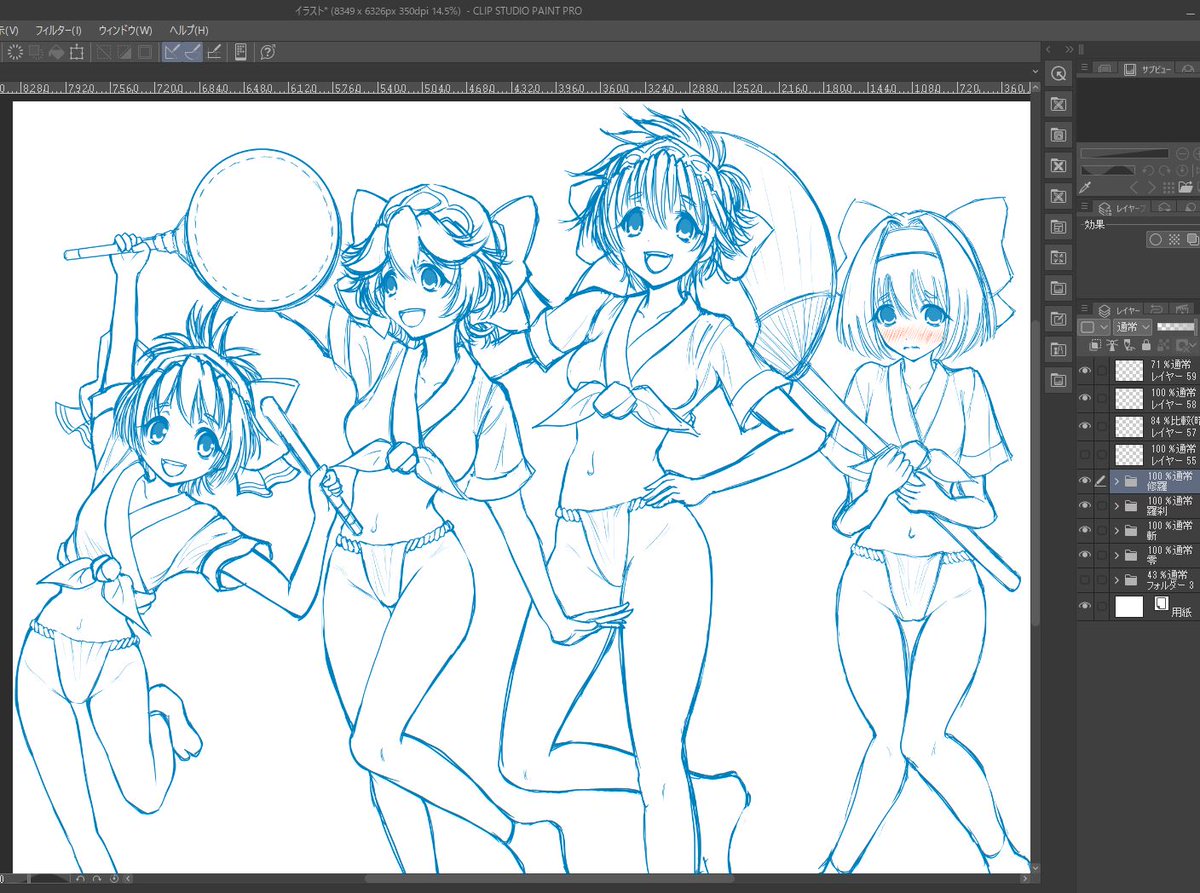Viewport: 1200px width, 893px height.
Task: Hide レイヤー 58 with its eye icon
Action: point(1085,398)
